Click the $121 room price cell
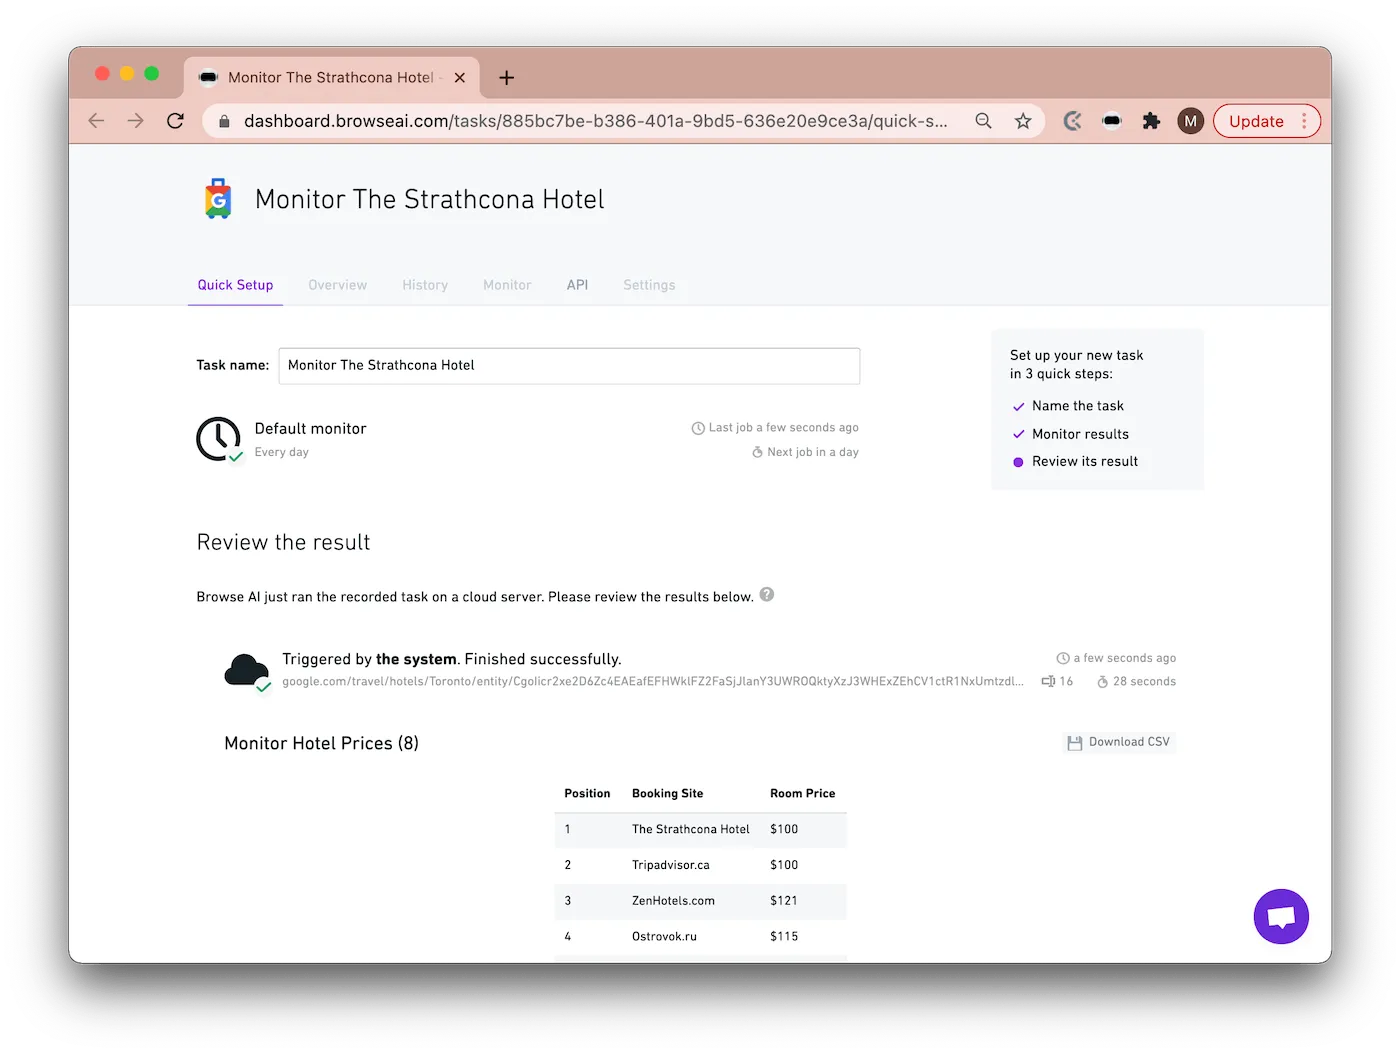The height and width of the screenshot is (1054, 1400). click(x=784, y=901)
